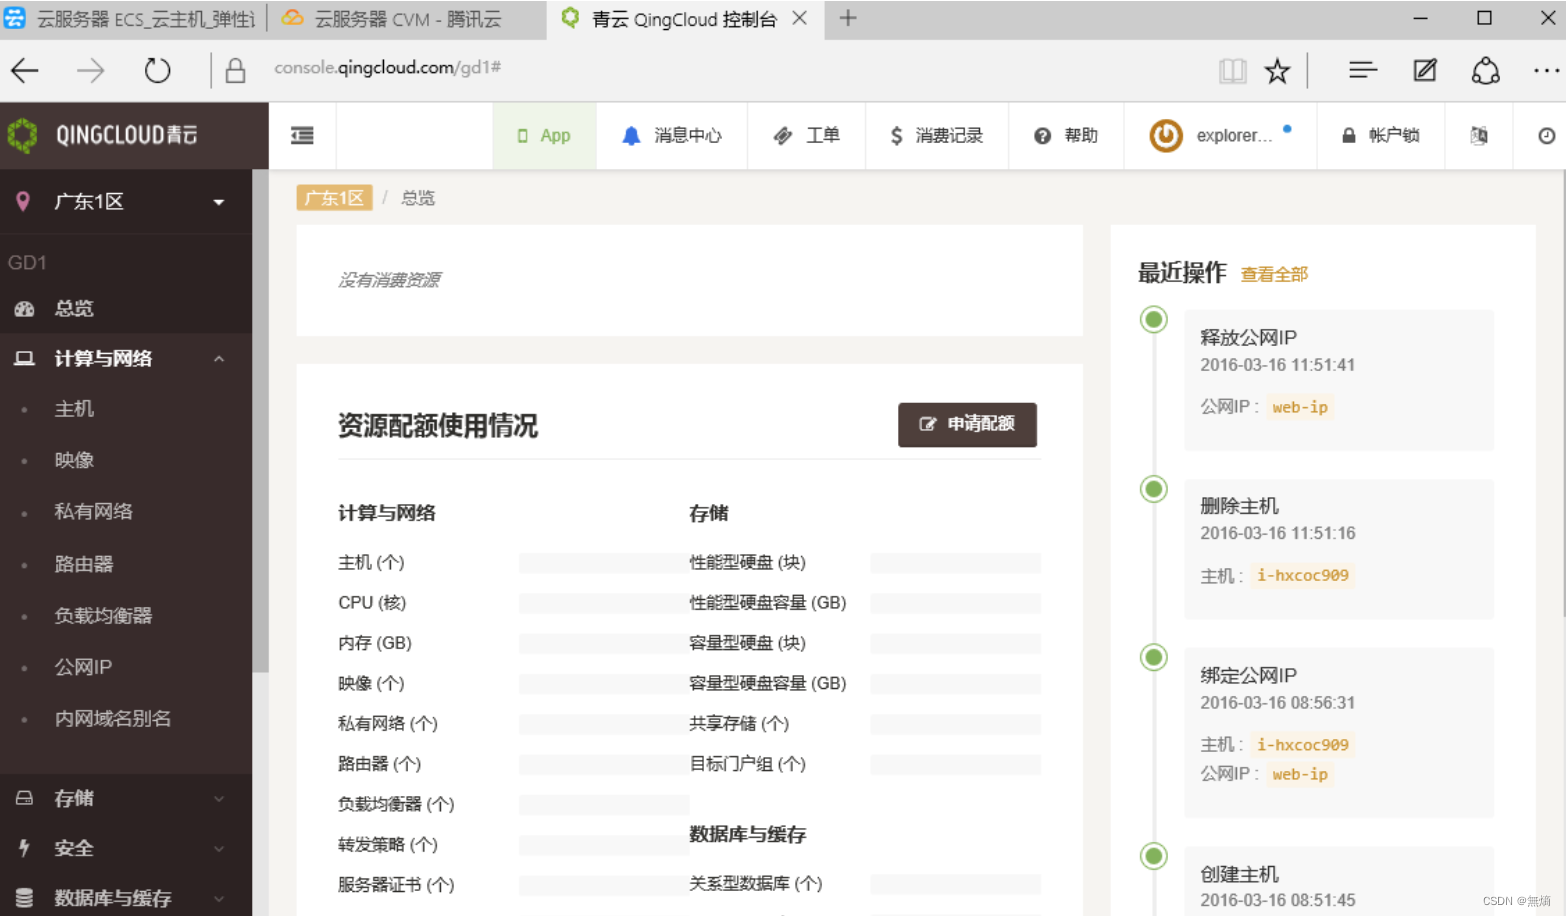Open 消费记录 billing records

click(x=937, y=135)
